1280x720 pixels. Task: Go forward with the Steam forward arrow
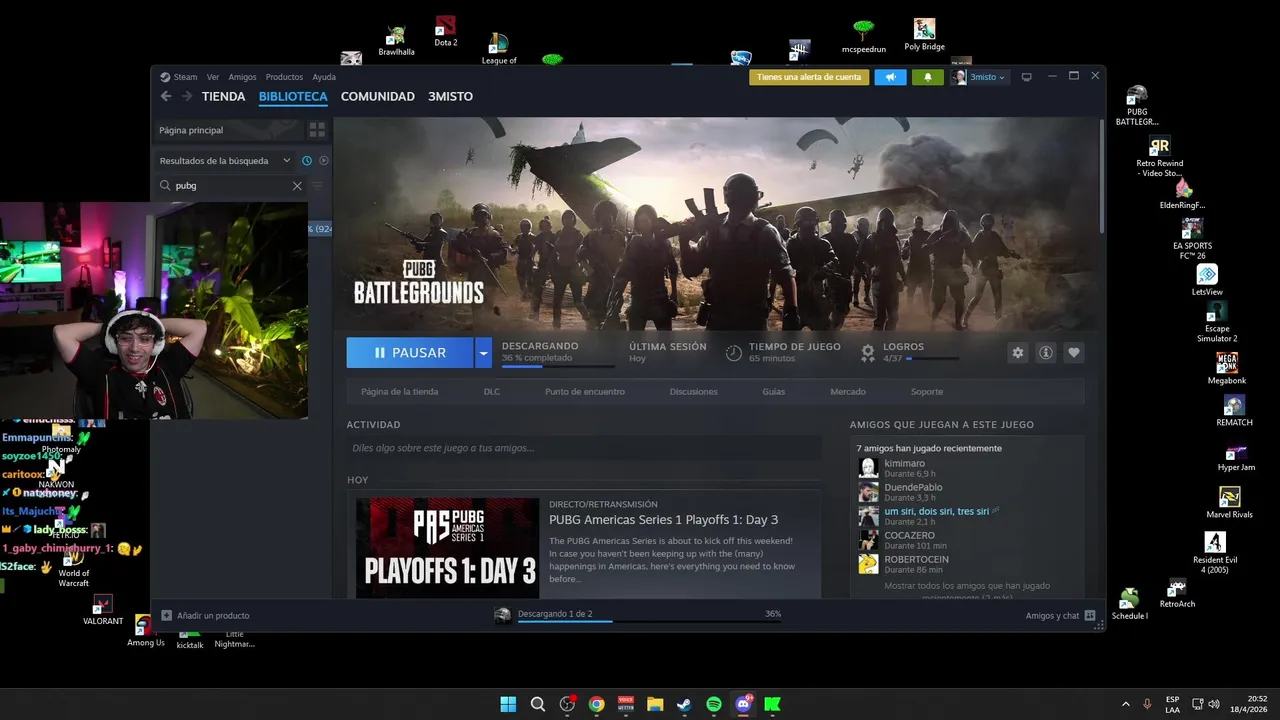[186, 97]
